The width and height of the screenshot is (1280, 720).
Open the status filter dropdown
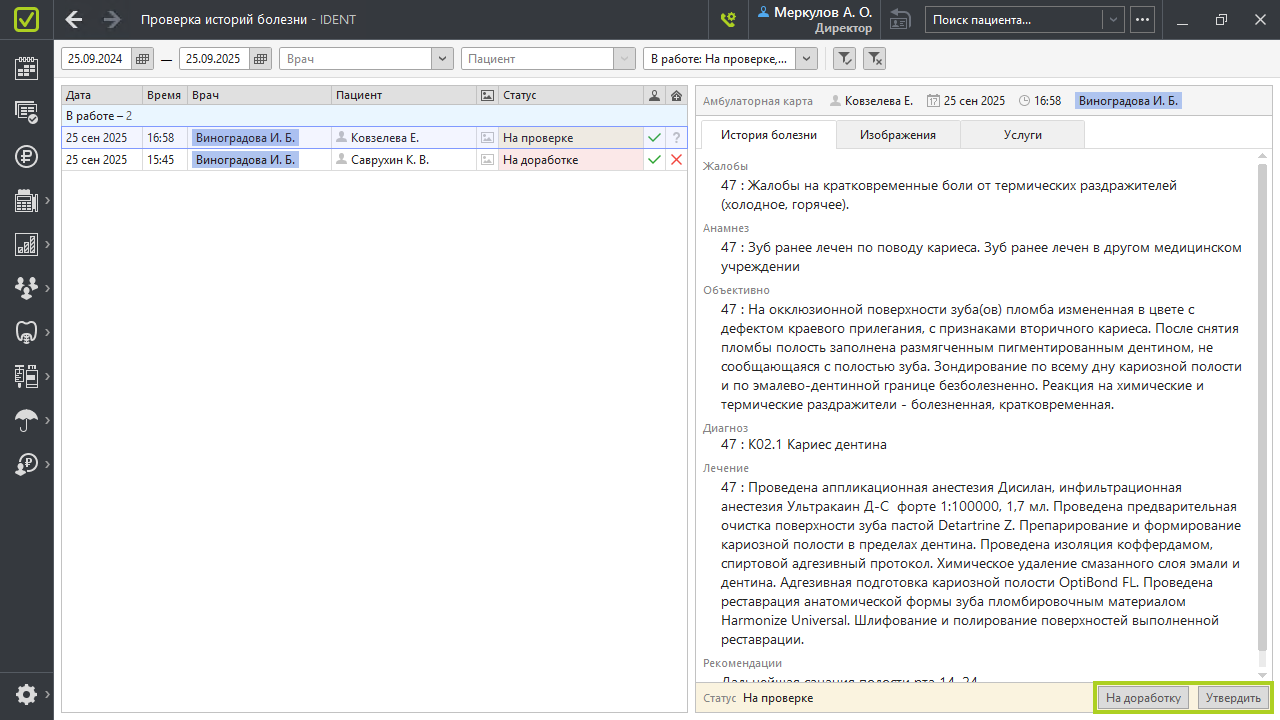pos(806,59)
